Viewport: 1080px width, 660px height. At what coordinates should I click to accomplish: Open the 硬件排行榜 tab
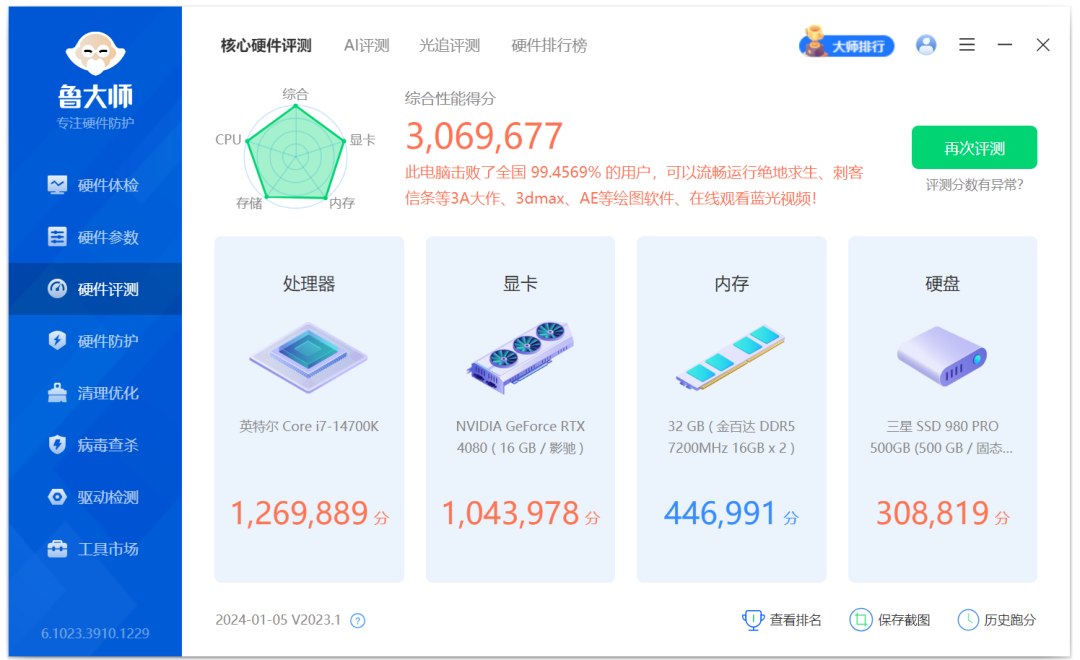(549, 45)
